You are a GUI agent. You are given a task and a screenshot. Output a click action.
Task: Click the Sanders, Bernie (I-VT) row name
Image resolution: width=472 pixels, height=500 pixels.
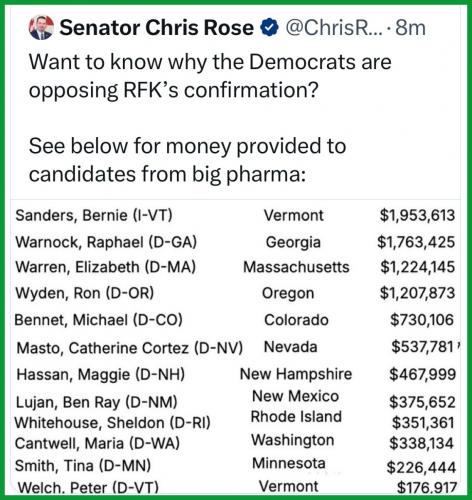94,215
